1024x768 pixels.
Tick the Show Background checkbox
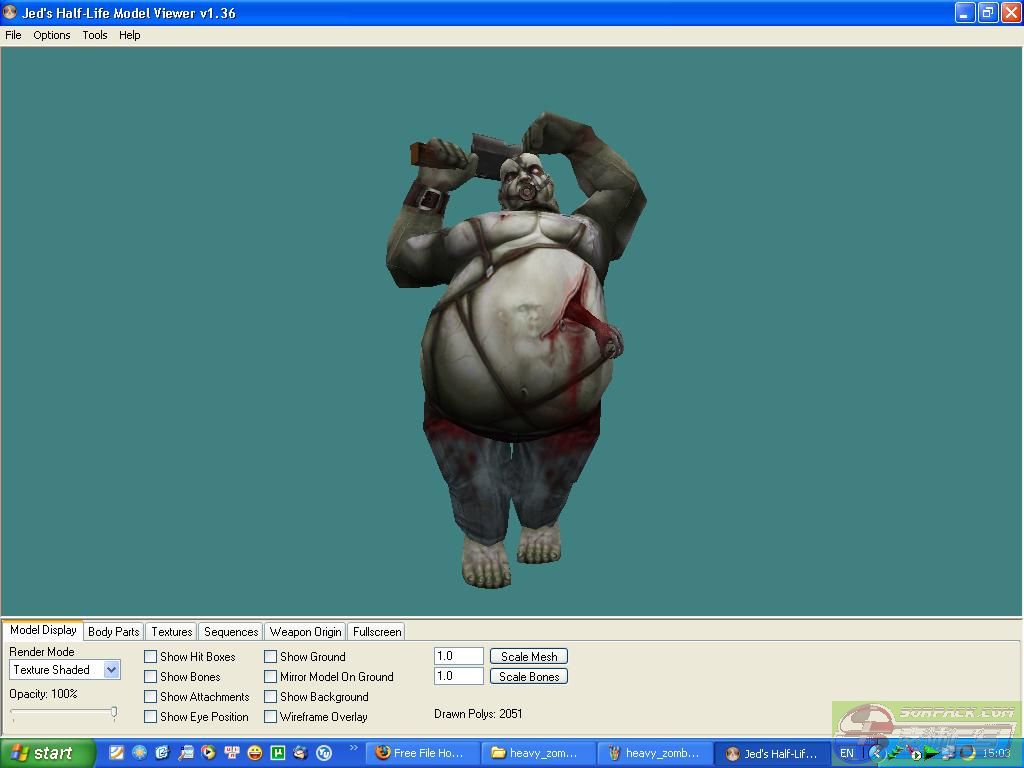coord(270,697)
